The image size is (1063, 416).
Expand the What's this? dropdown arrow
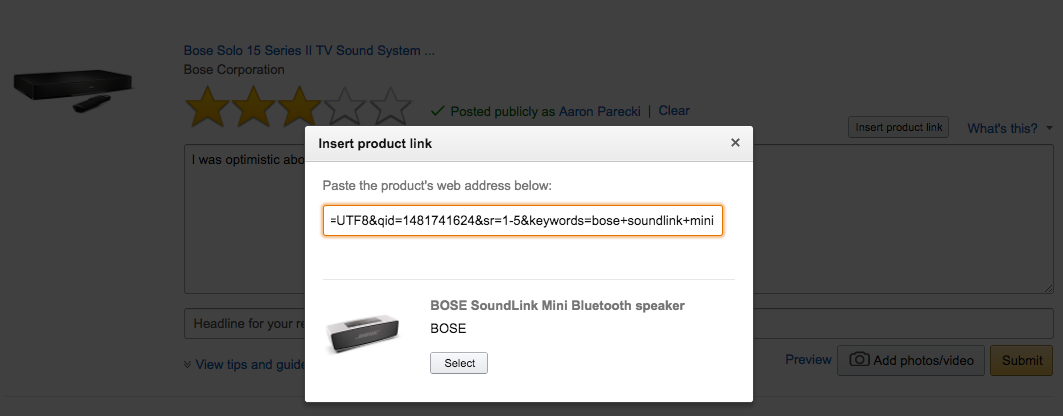coord(1049,128)
